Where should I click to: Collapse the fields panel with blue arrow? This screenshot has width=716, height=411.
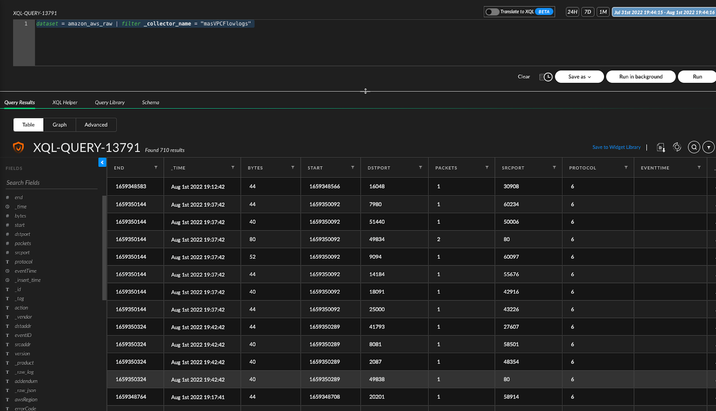pyautogui.click(x=102, y=162)
